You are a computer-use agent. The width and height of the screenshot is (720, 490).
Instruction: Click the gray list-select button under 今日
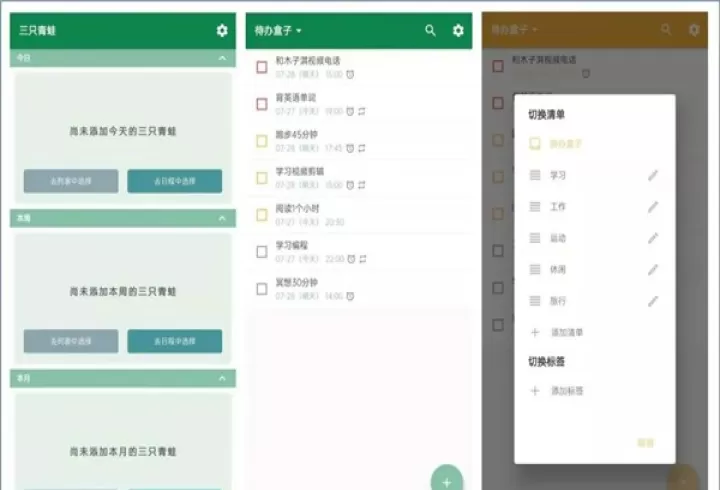71,181
